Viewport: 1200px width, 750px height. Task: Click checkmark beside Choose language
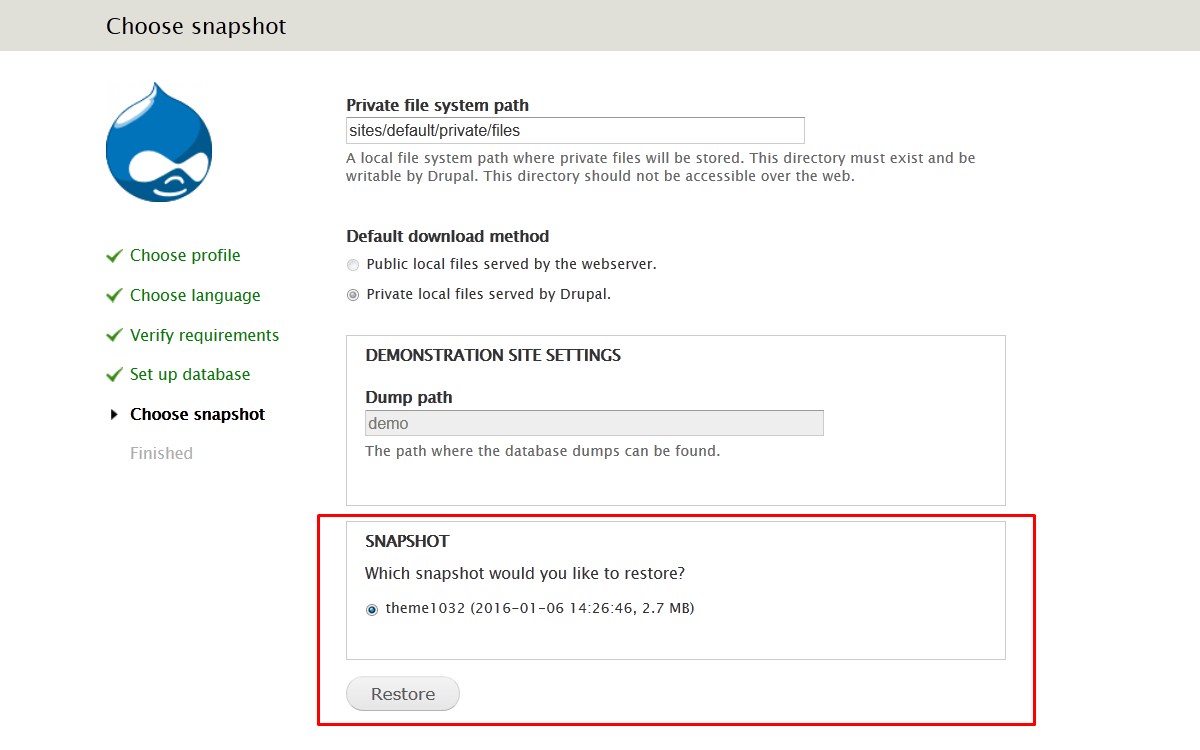[114, 296]
